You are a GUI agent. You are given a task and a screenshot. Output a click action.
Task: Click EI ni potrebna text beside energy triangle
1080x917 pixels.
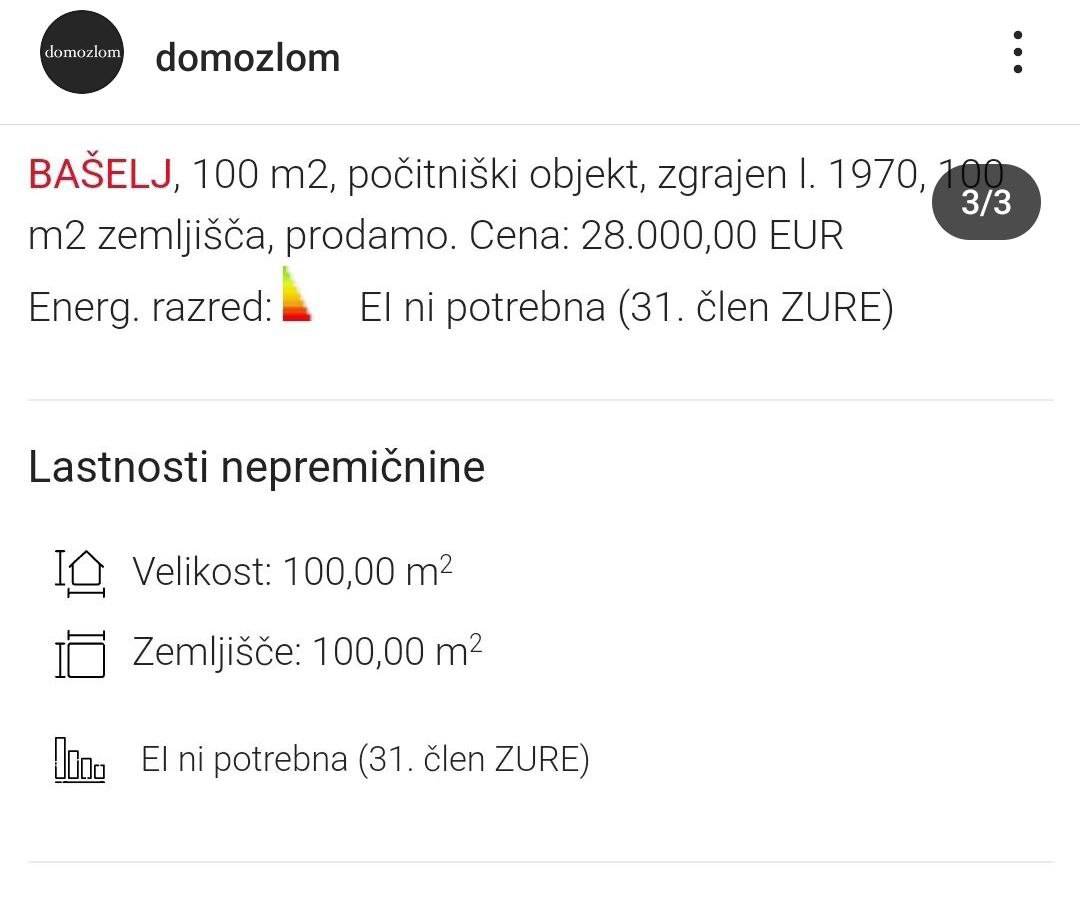coord(625,308)
